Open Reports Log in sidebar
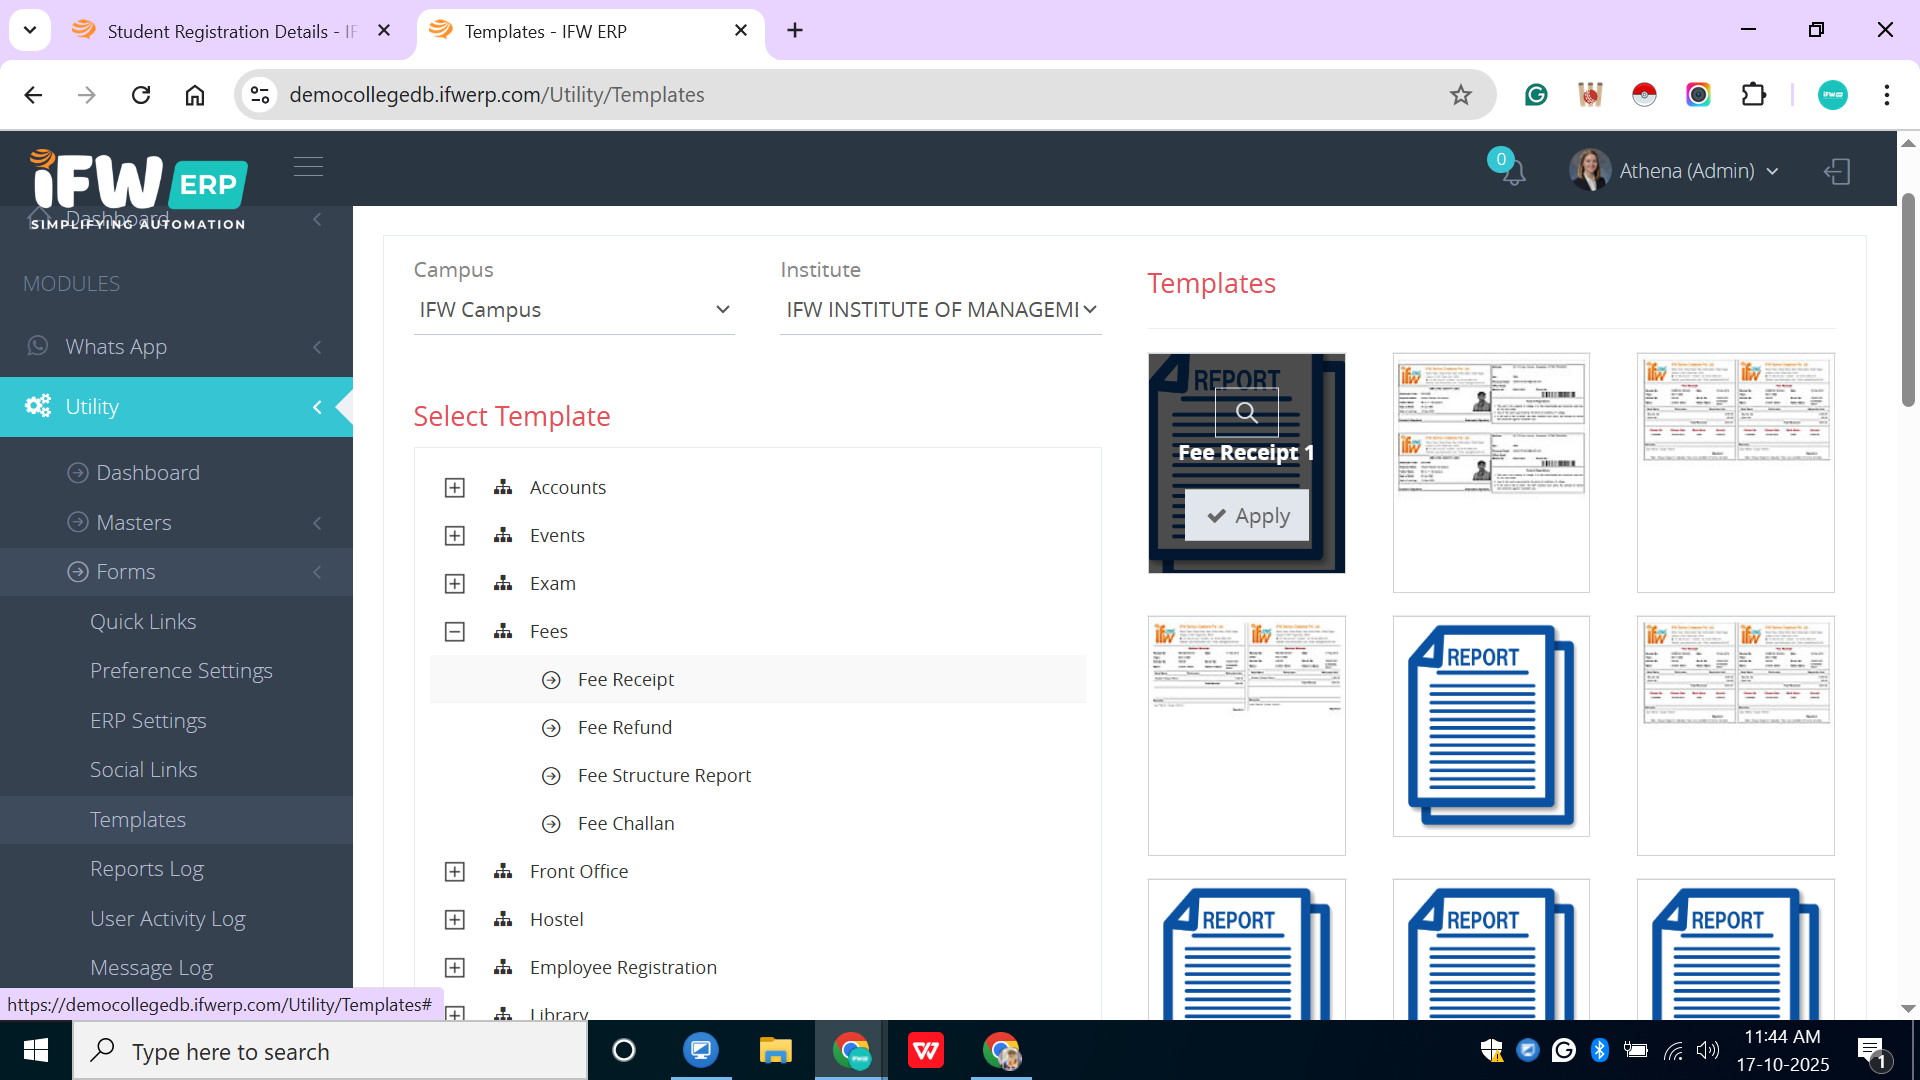This screenshot has width=1920, height=1080. point(147,869)
